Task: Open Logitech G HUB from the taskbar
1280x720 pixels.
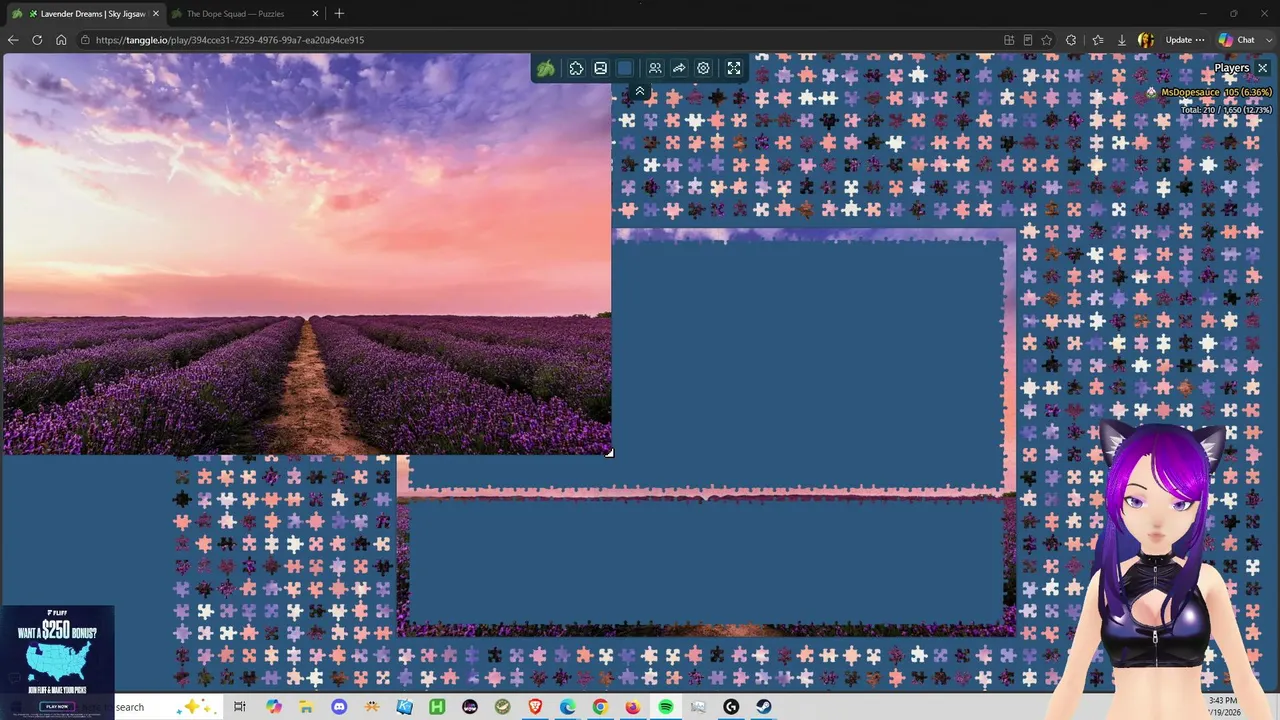Action: pos(731,707)
